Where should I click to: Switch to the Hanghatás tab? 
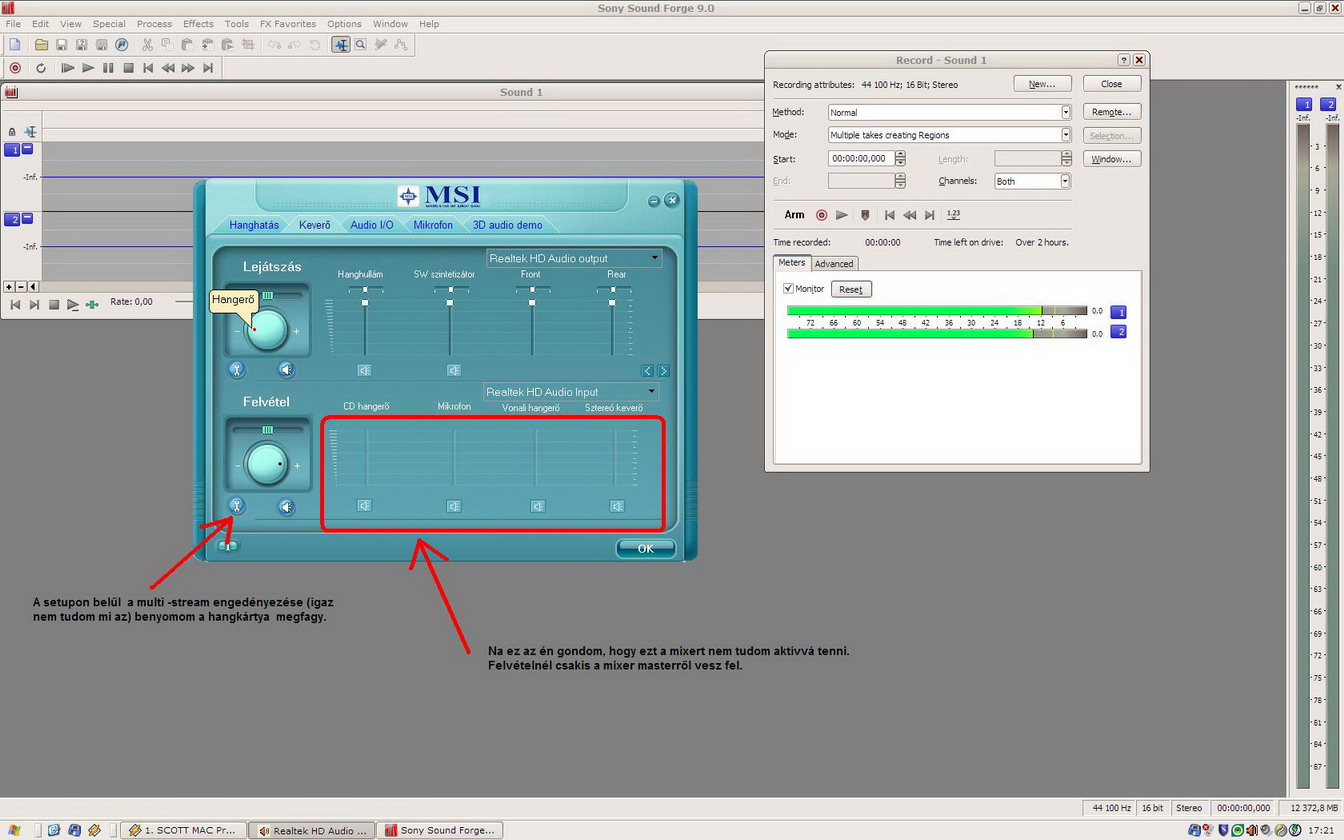point(254,225)
